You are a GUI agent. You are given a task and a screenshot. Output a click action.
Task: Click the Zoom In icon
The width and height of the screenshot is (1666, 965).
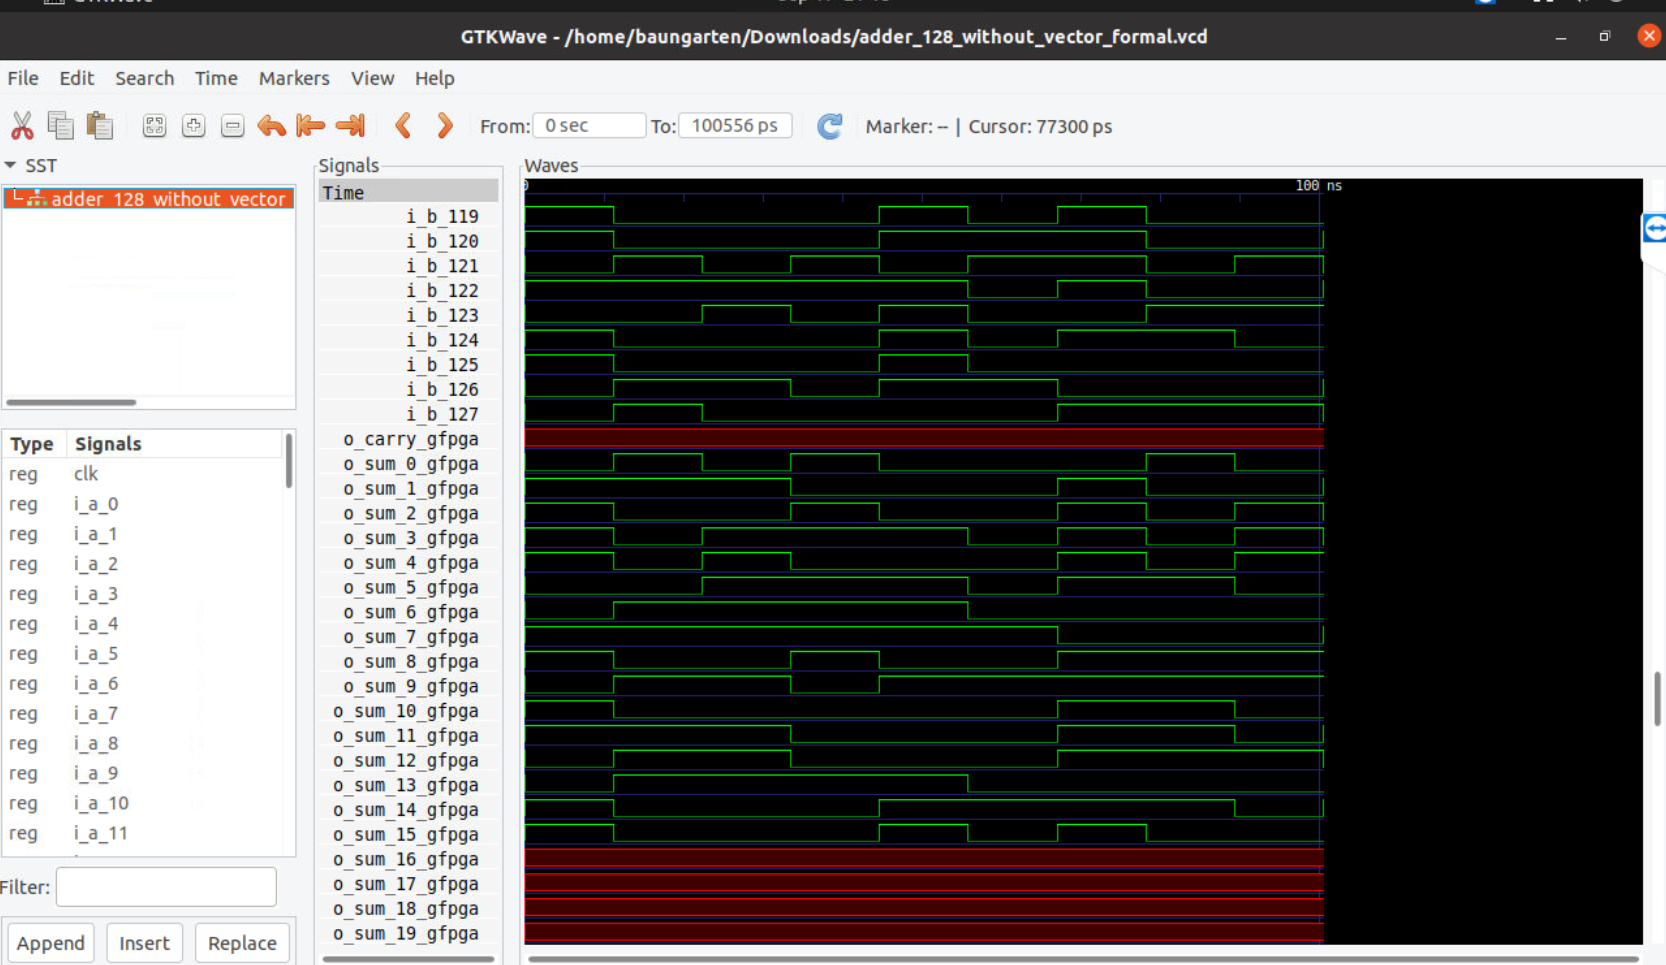pos(193,126)
